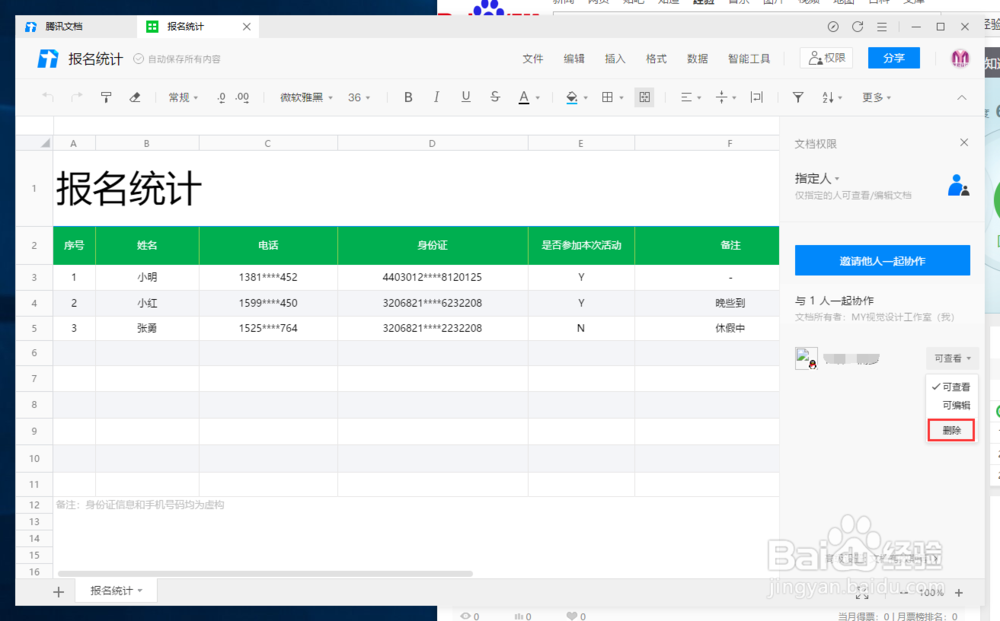The height and width of the screenshot is (621, 1000).
Task: Zoom in with plus icon at bottom
Action: click(959, 593)
